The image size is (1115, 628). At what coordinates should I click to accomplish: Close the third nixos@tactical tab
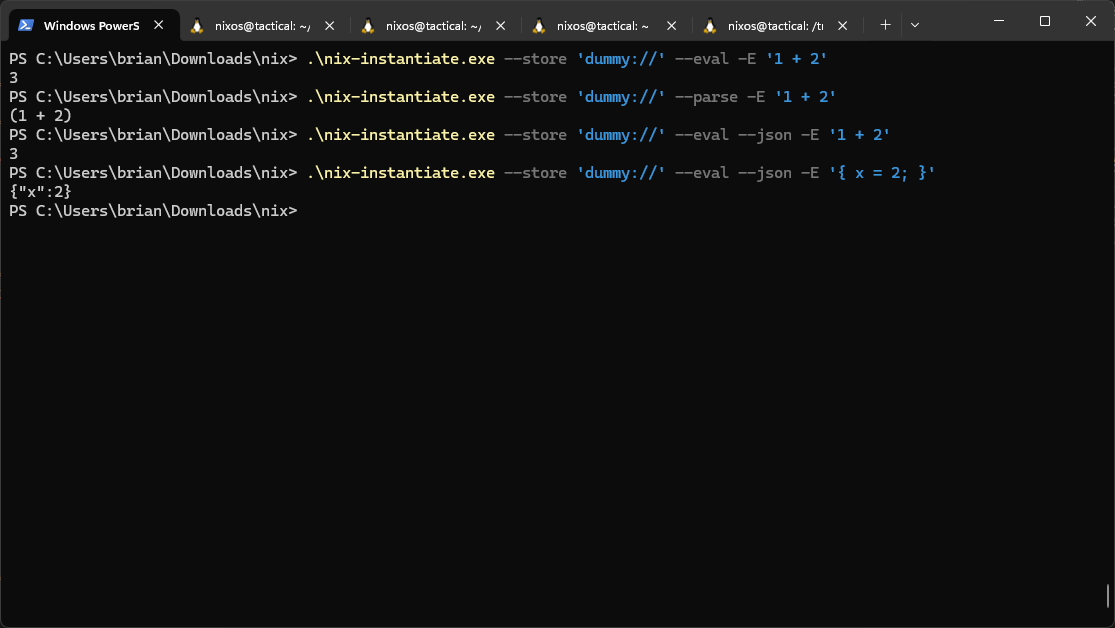pos(500,25)
